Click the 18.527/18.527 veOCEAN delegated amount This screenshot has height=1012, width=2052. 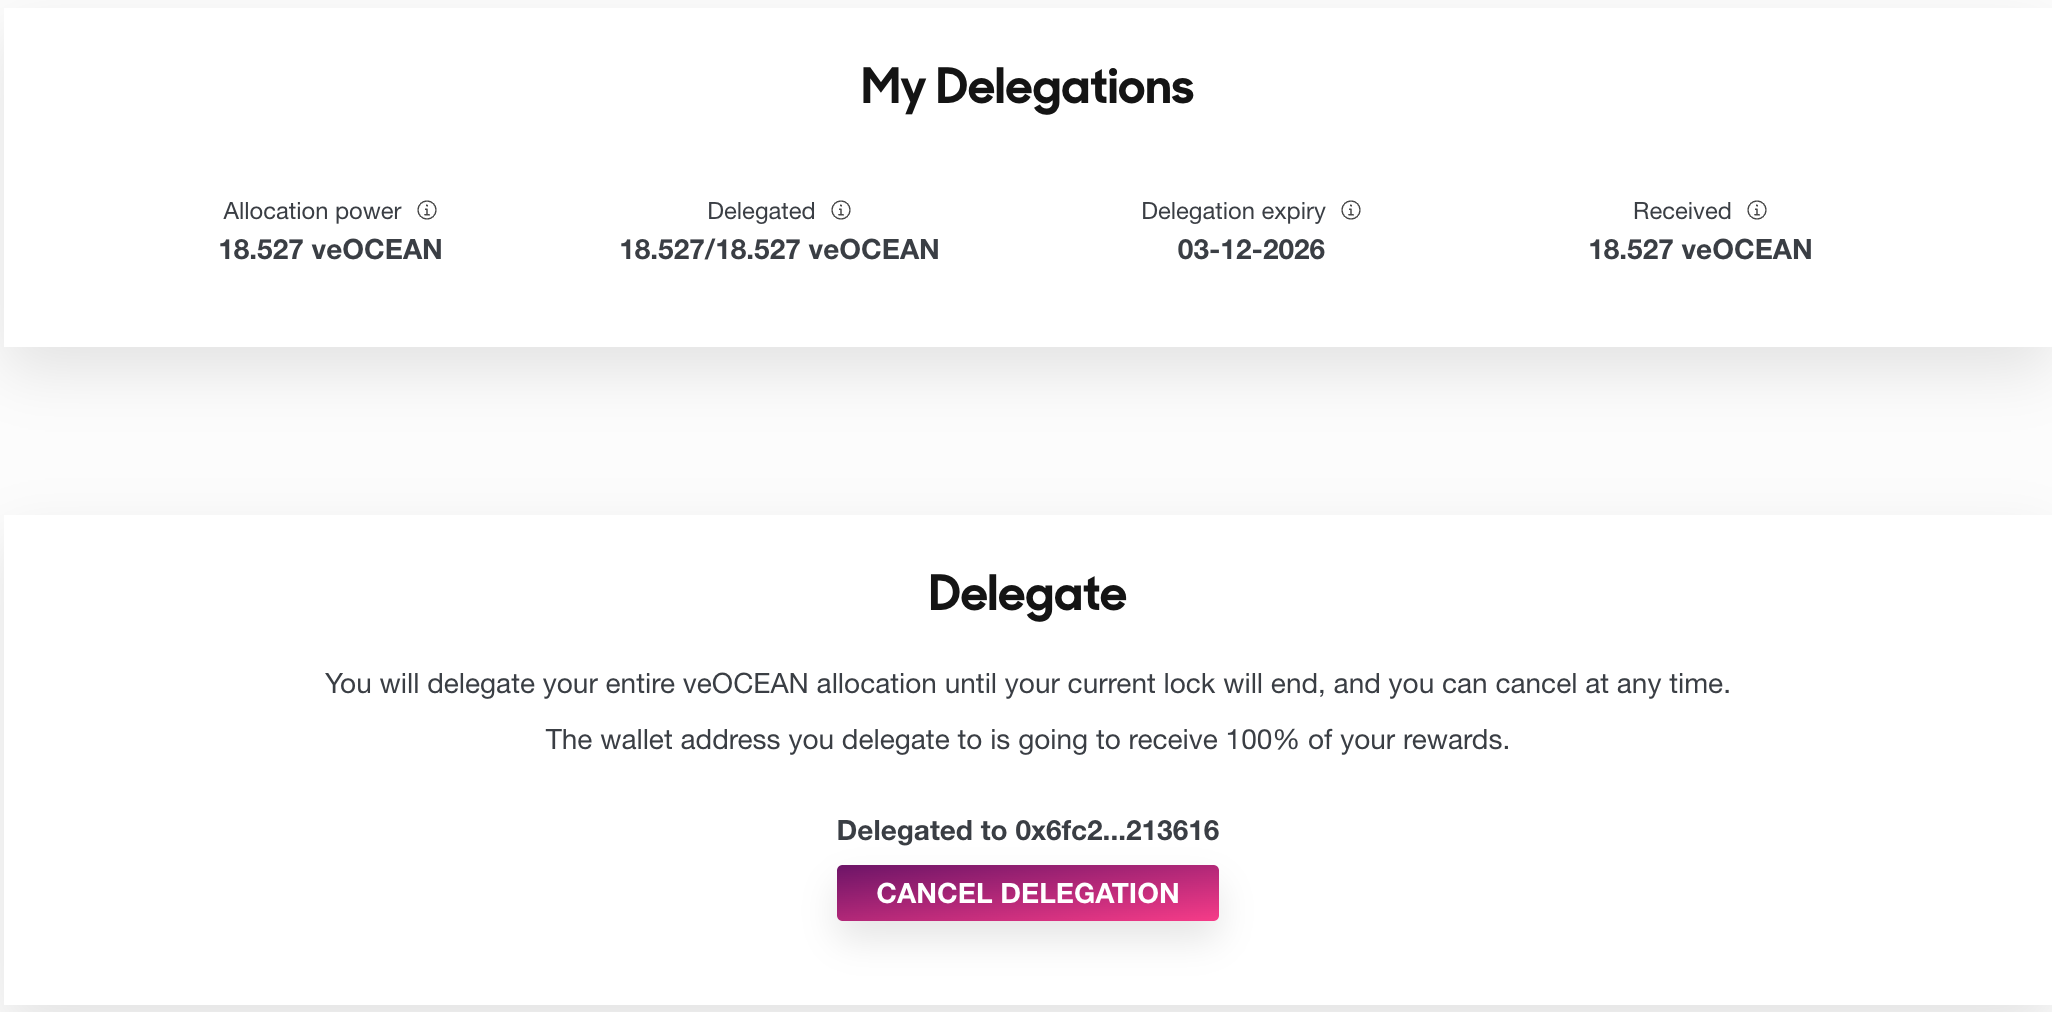tap(779, 250)
